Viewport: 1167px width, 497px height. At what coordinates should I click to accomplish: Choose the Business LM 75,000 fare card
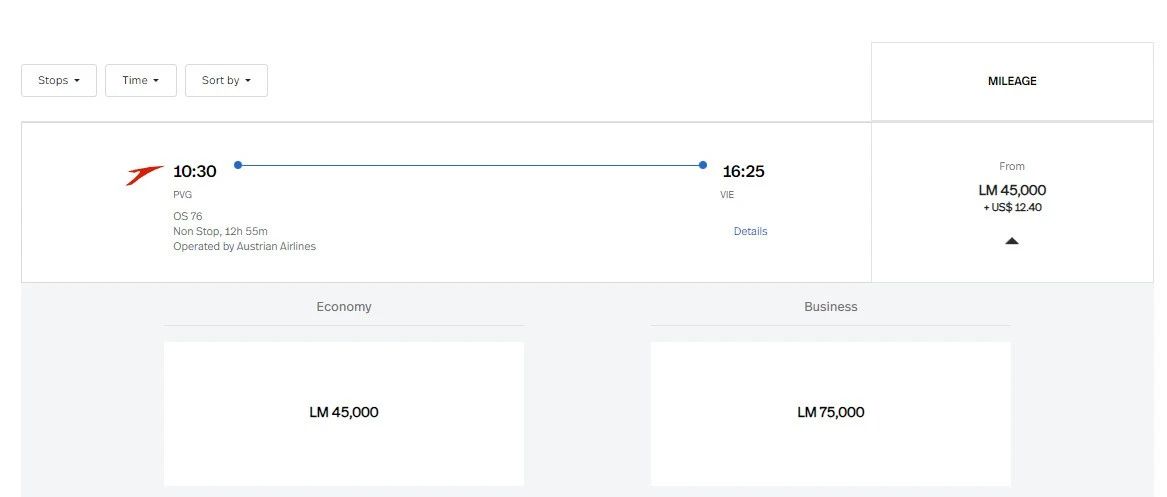pos(830,413)
